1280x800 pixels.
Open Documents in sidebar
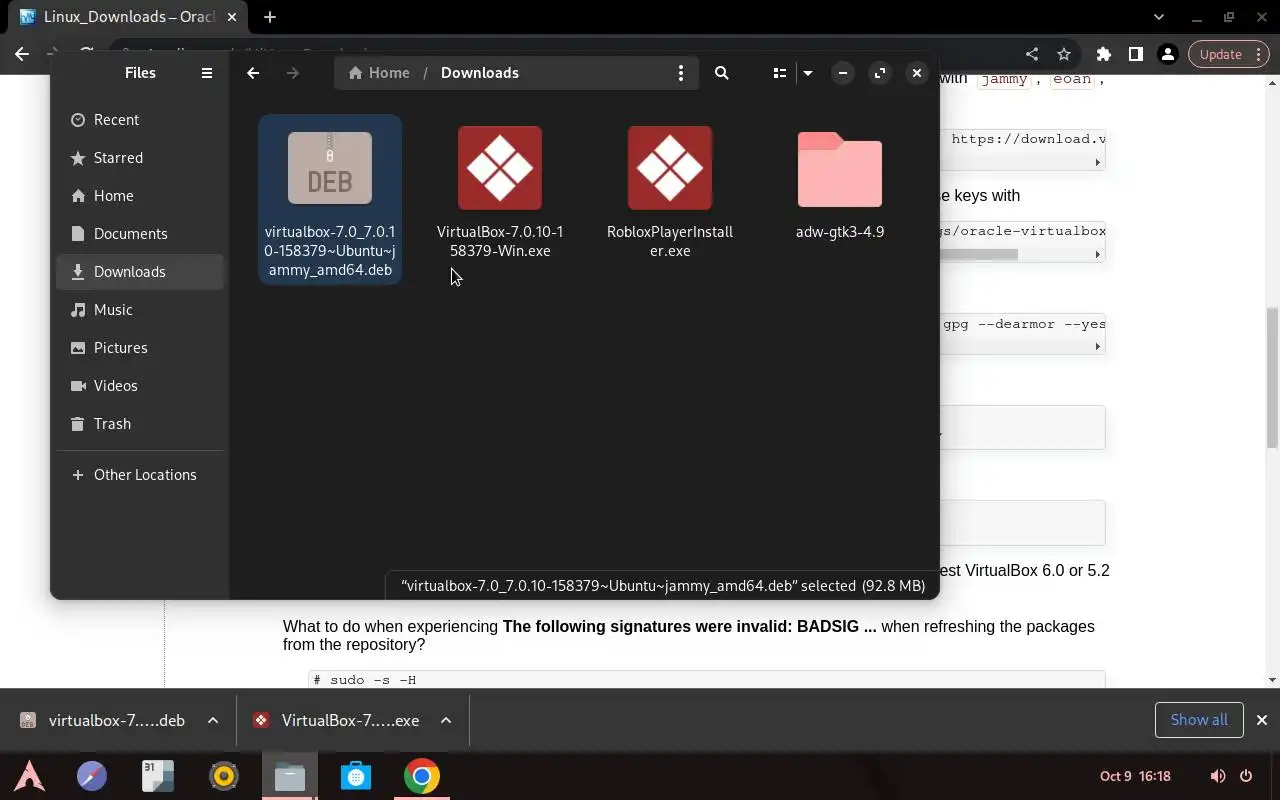[x=140, y=234]
